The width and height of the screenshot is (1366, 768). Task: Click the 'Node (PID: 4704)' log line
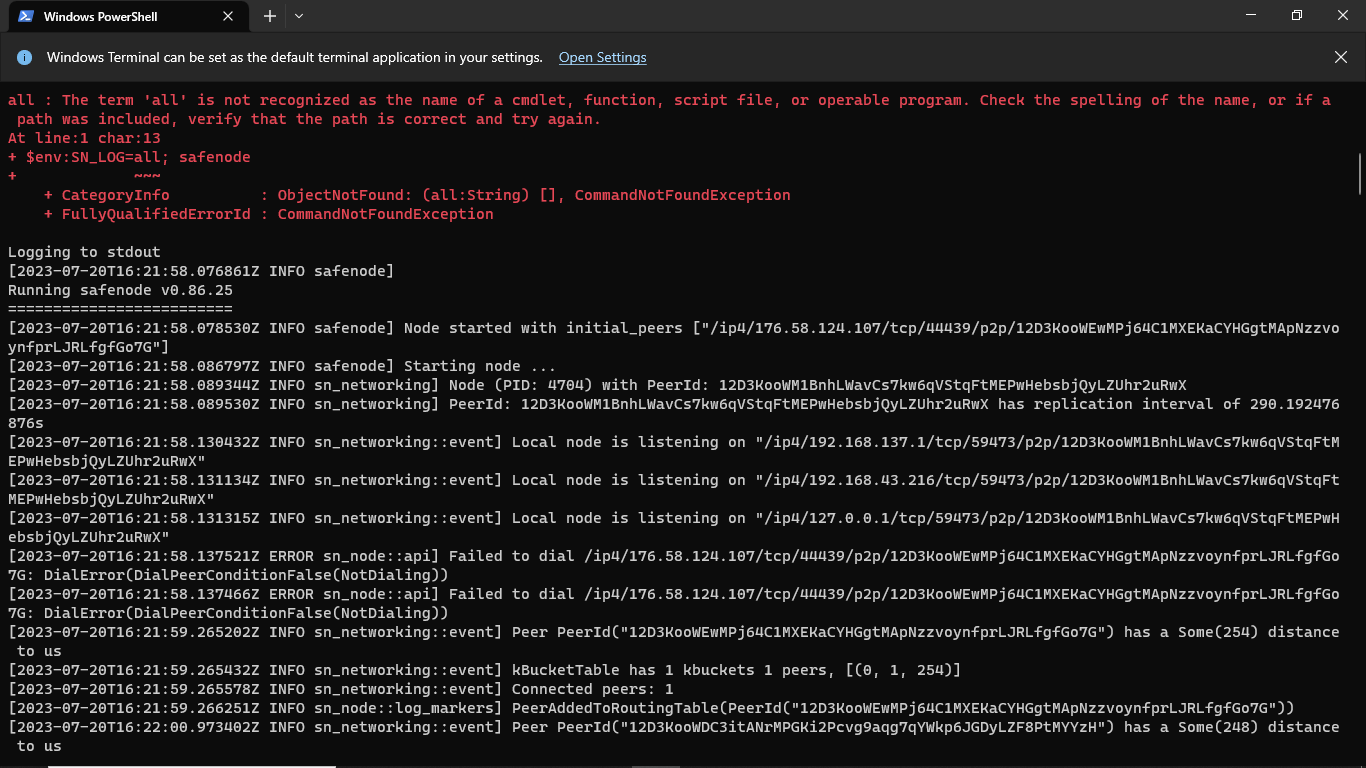point(597,385)
